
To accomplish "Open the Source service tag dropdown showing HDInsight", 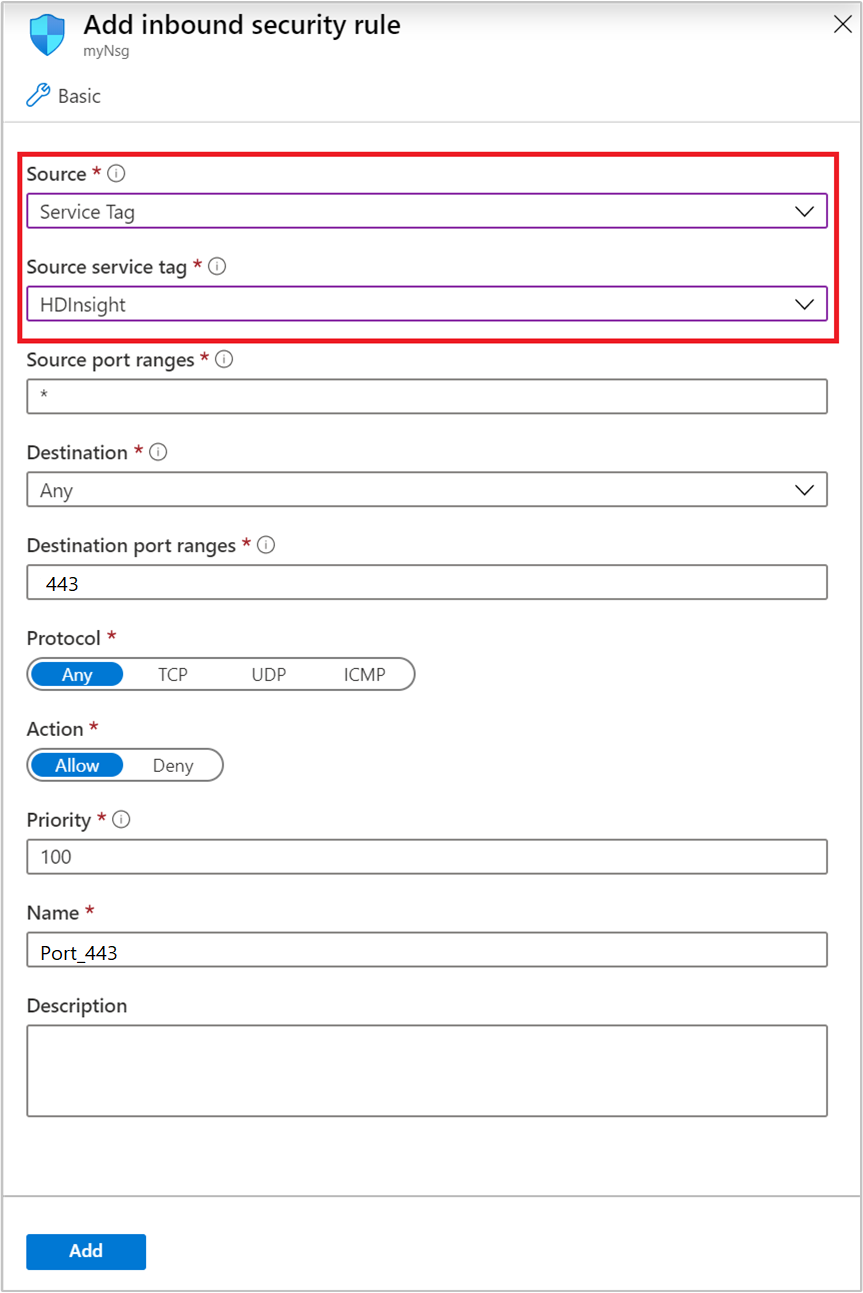I will click(426, 304).
